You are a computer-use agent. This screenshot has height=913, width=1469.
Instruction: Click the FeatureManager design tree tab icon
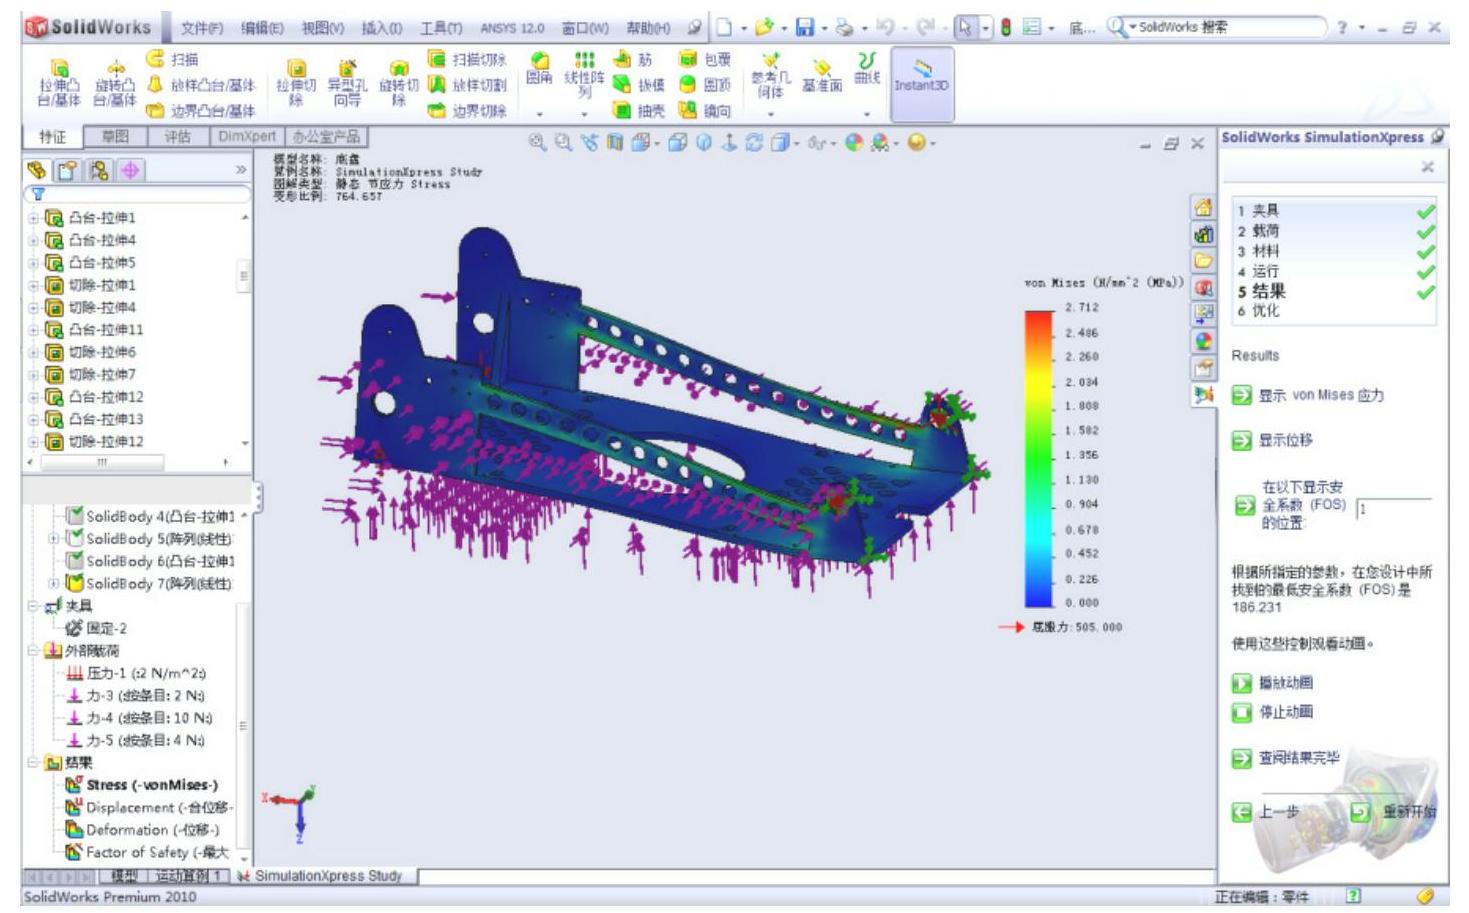[x=37, y=170]
